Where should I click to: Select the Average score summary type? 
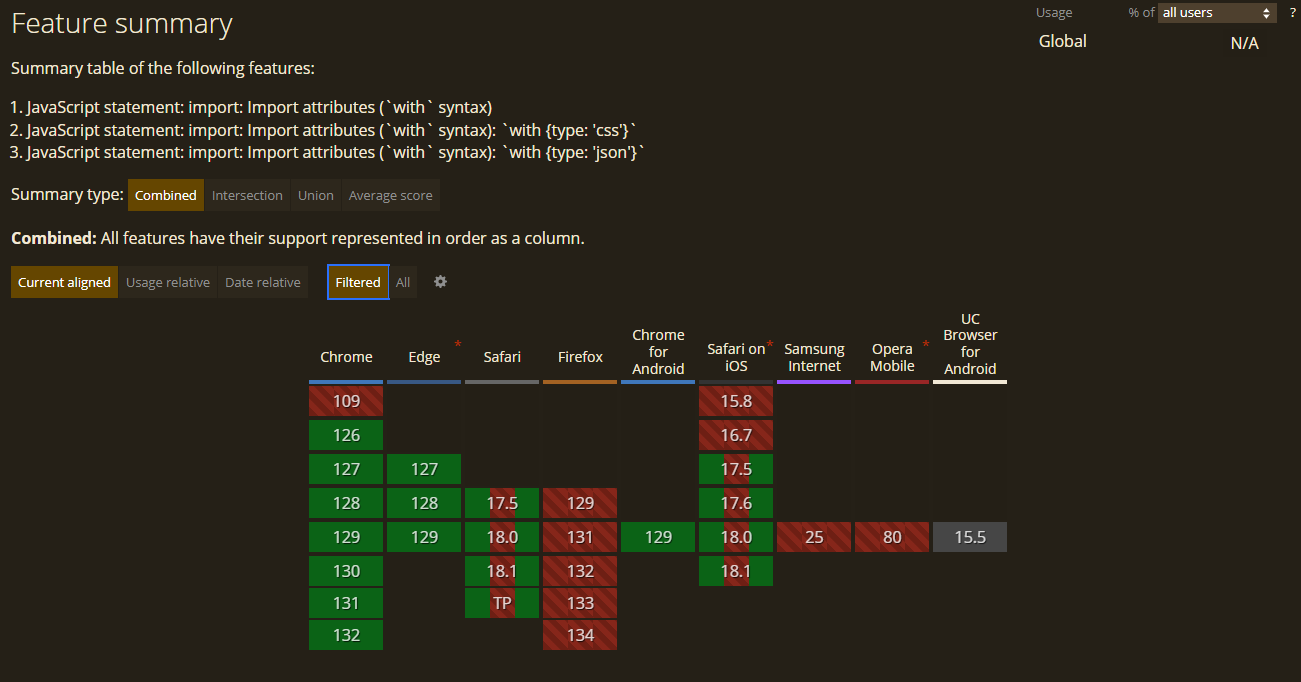point(390,195)
